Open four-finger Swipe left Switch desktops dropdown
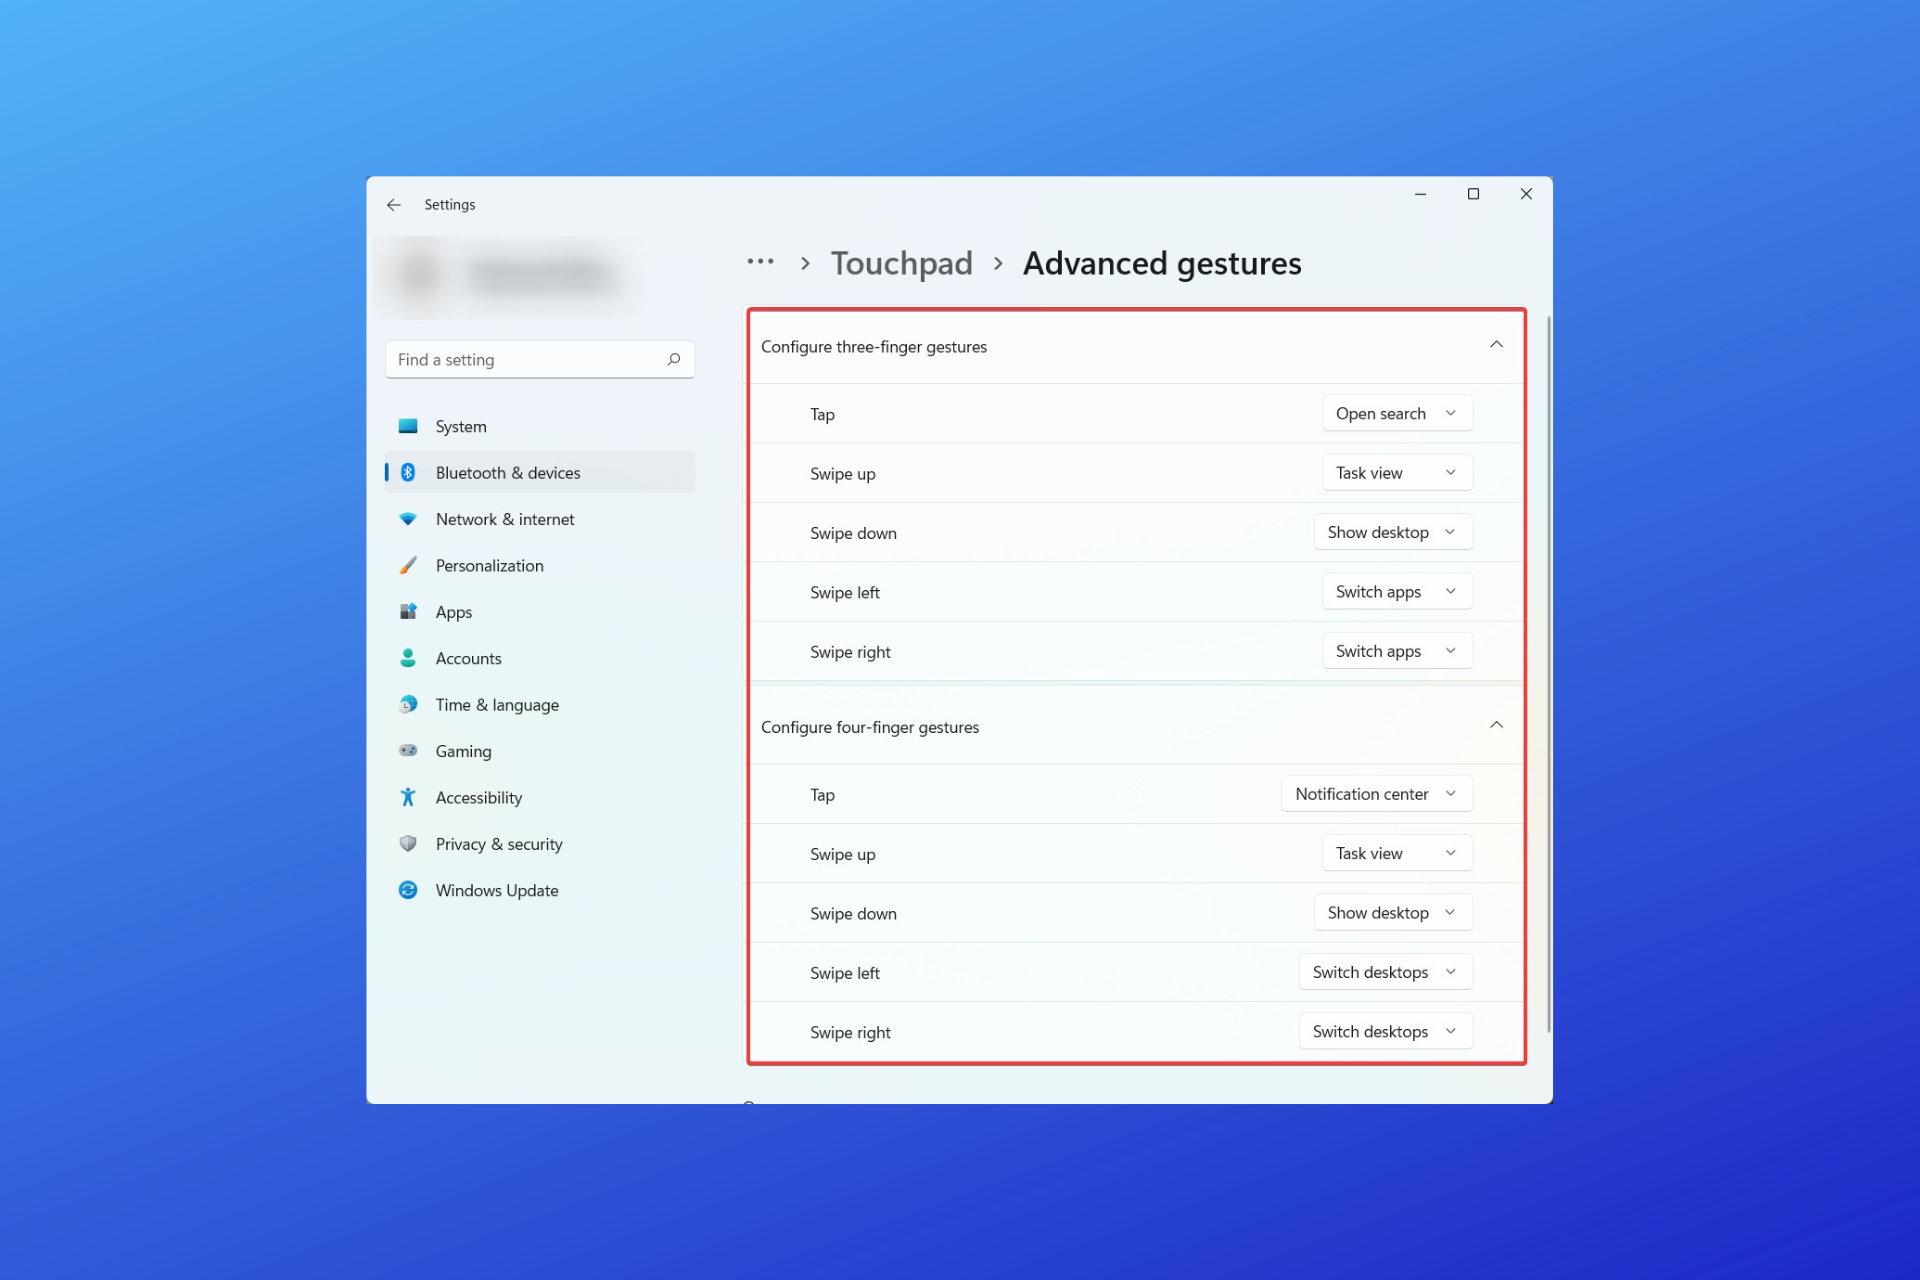The height and width of the screenshot is (1280, 1920). [1386, 972]
